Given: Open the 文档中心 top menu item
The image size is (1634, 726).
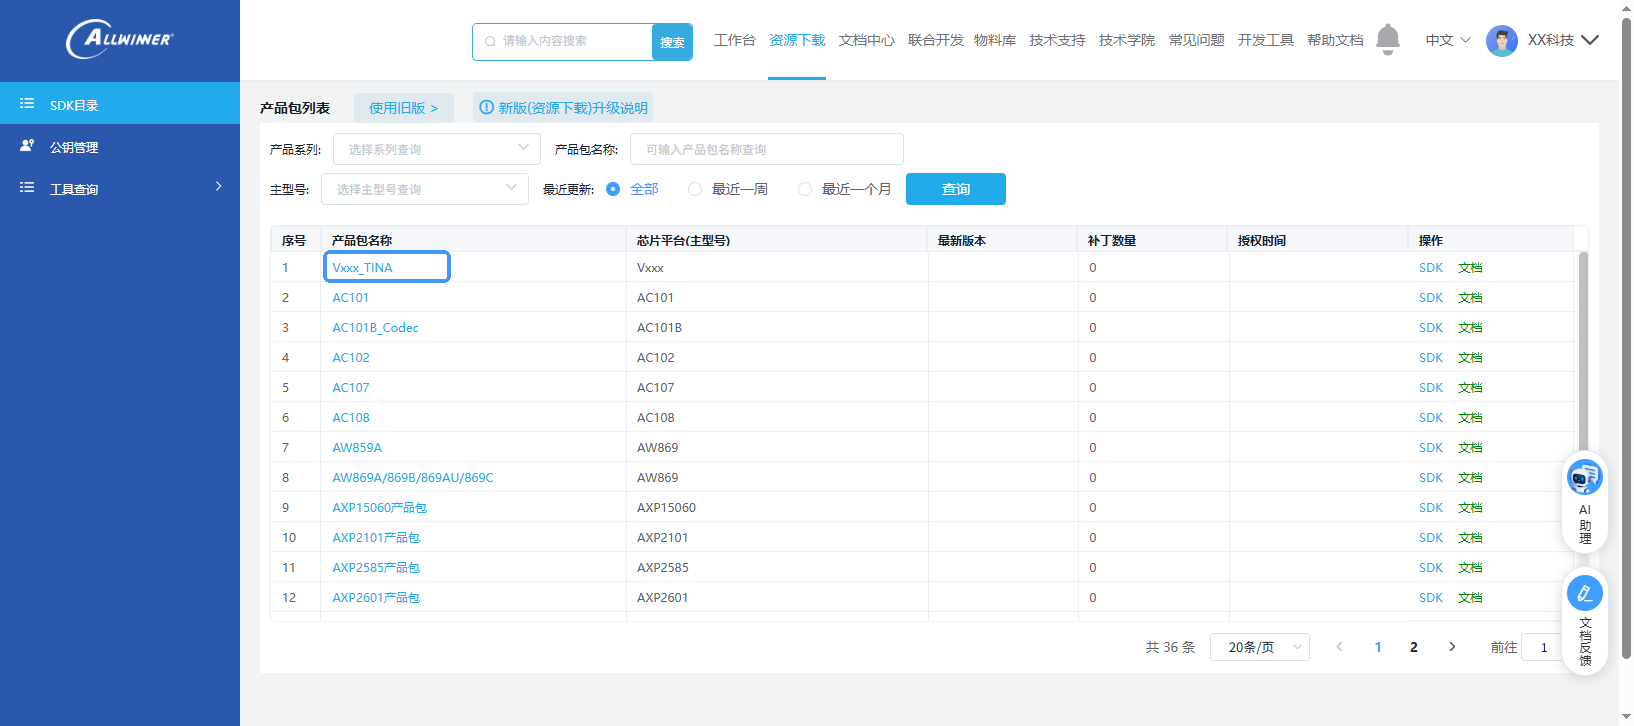Looking at the screenshot, I should coord(866,40).
